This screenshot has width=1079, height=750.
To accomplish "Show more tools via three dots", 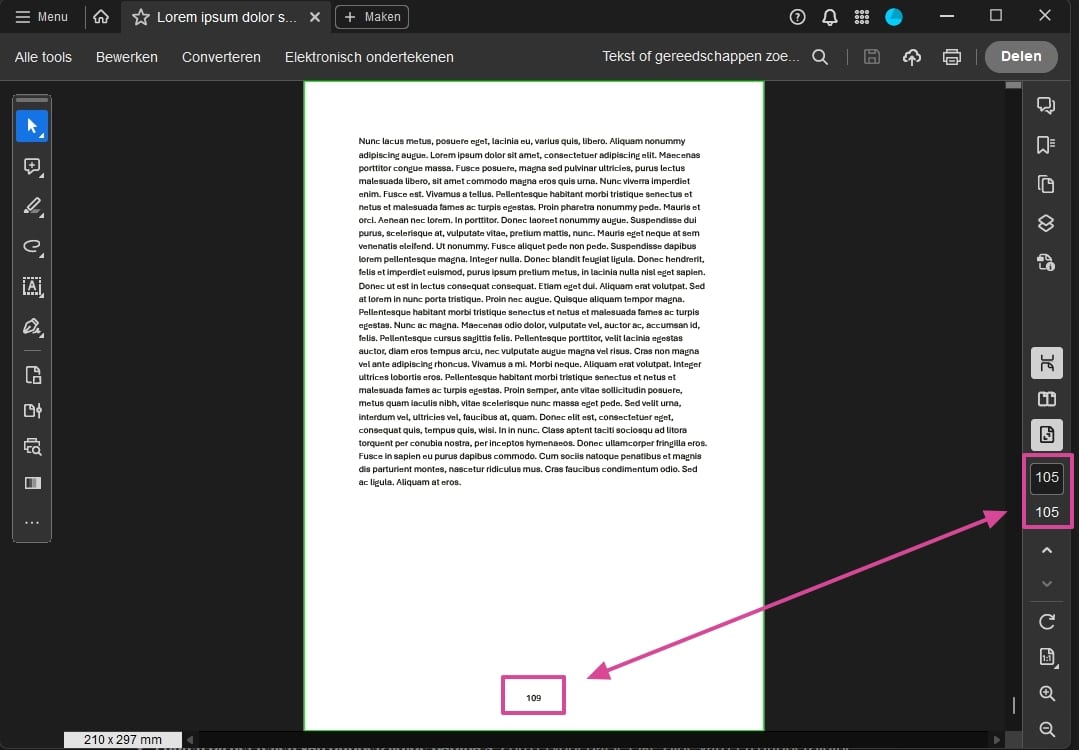I will tap(32, 522).
